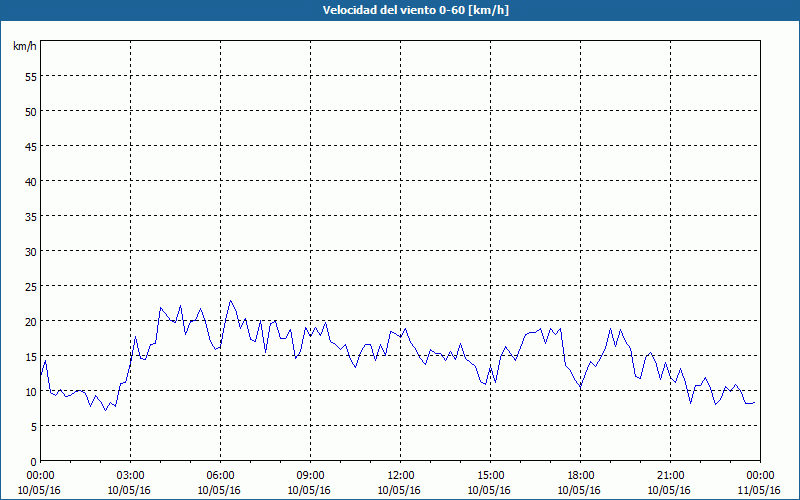Click the wind speed dip at 18:00
This screenshot has height=500, width=800.
click(x=581, y=387)
